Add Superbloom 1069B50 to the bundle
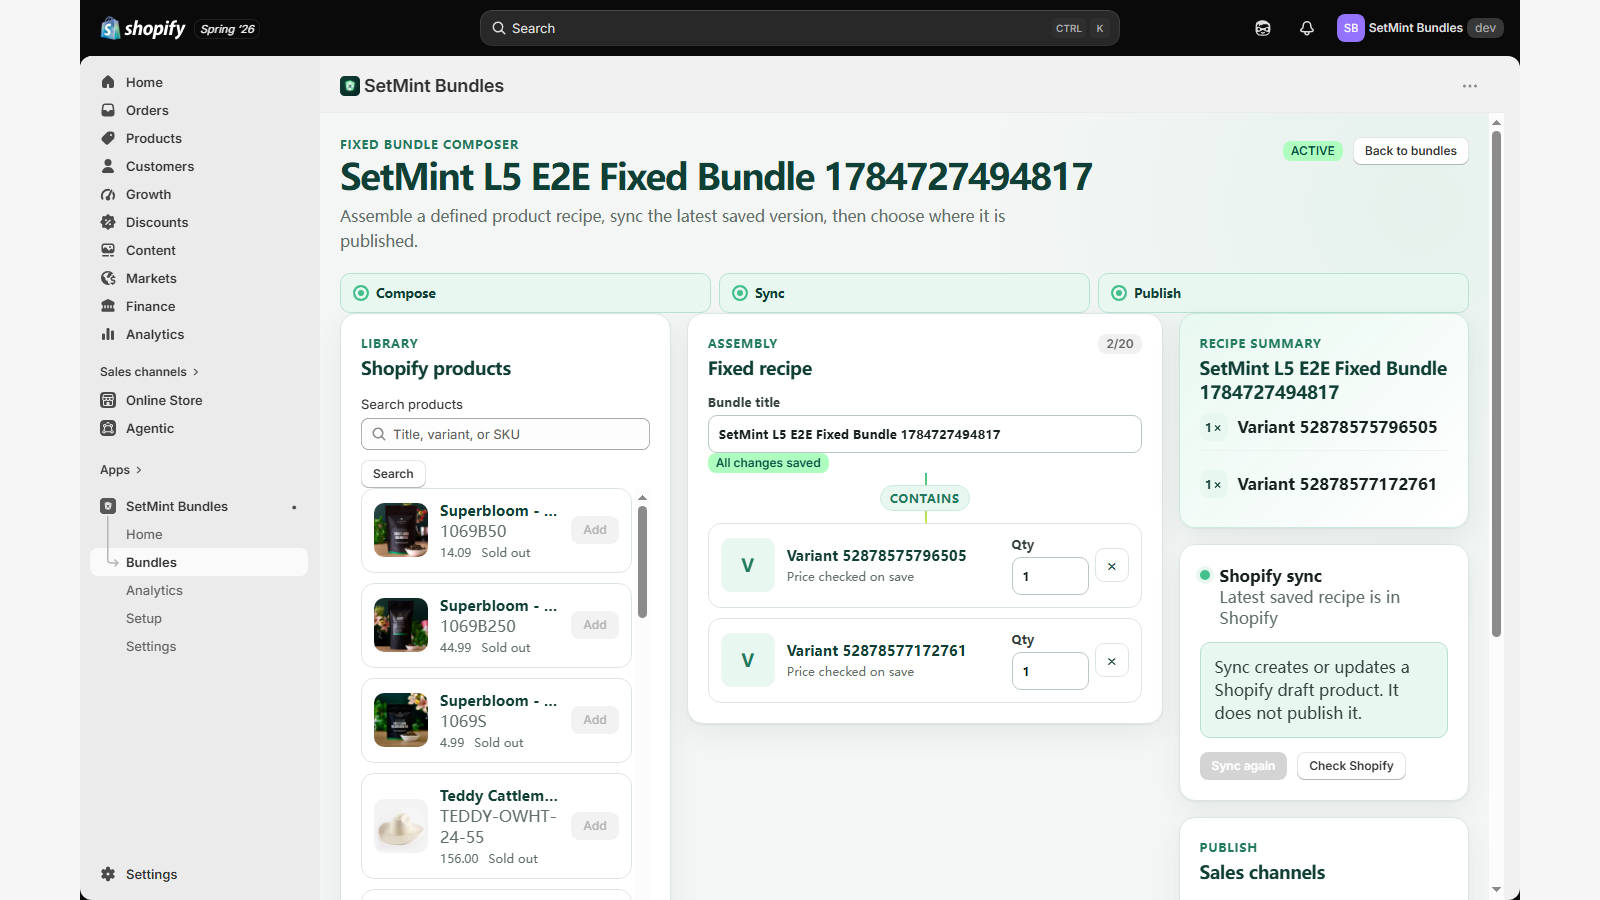 tap(595, 530)
